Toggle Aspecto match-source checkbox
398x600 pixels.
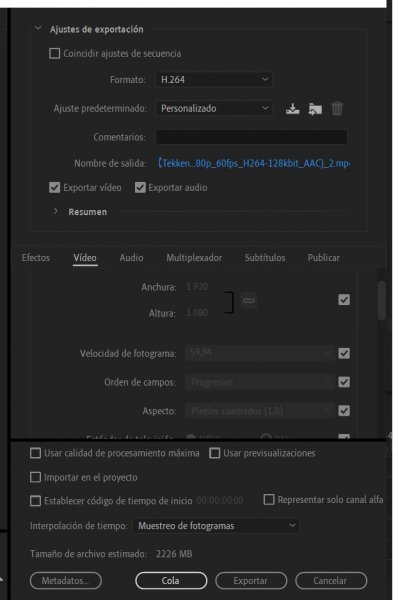344,411
